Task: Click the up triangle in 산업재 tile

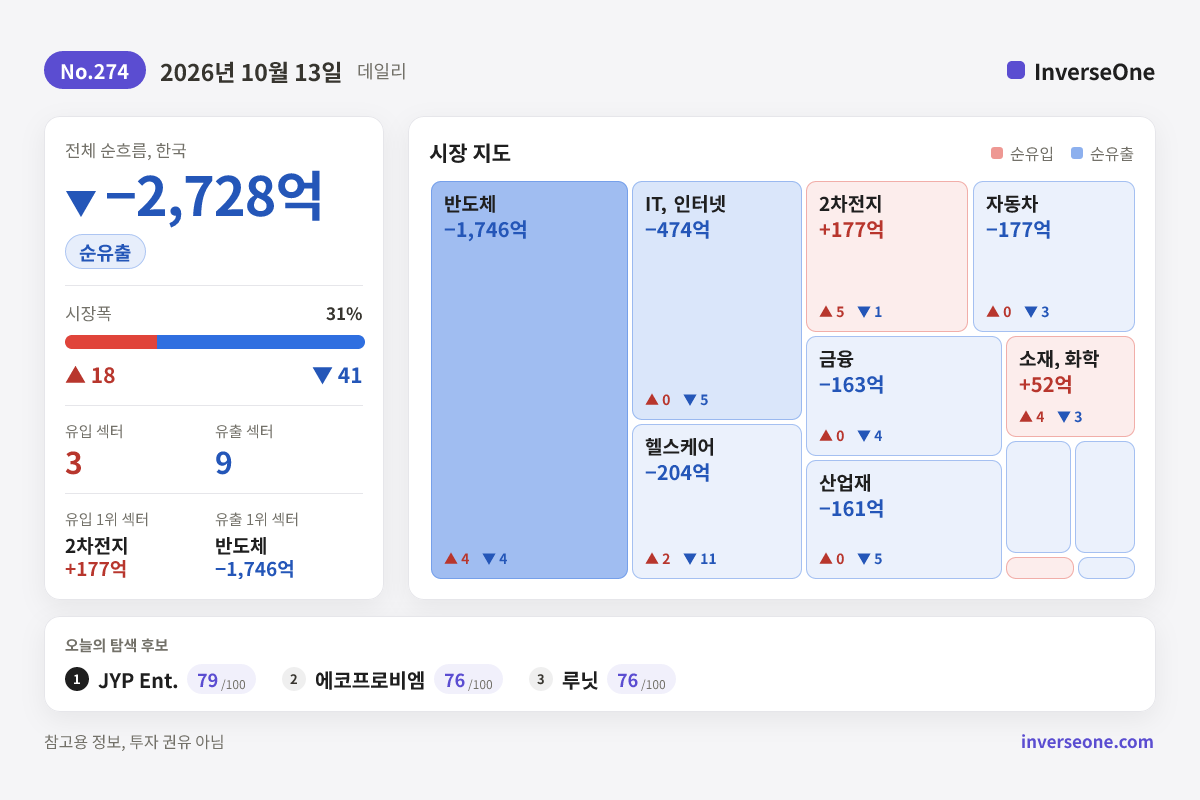Action: [x=826, y=558]
